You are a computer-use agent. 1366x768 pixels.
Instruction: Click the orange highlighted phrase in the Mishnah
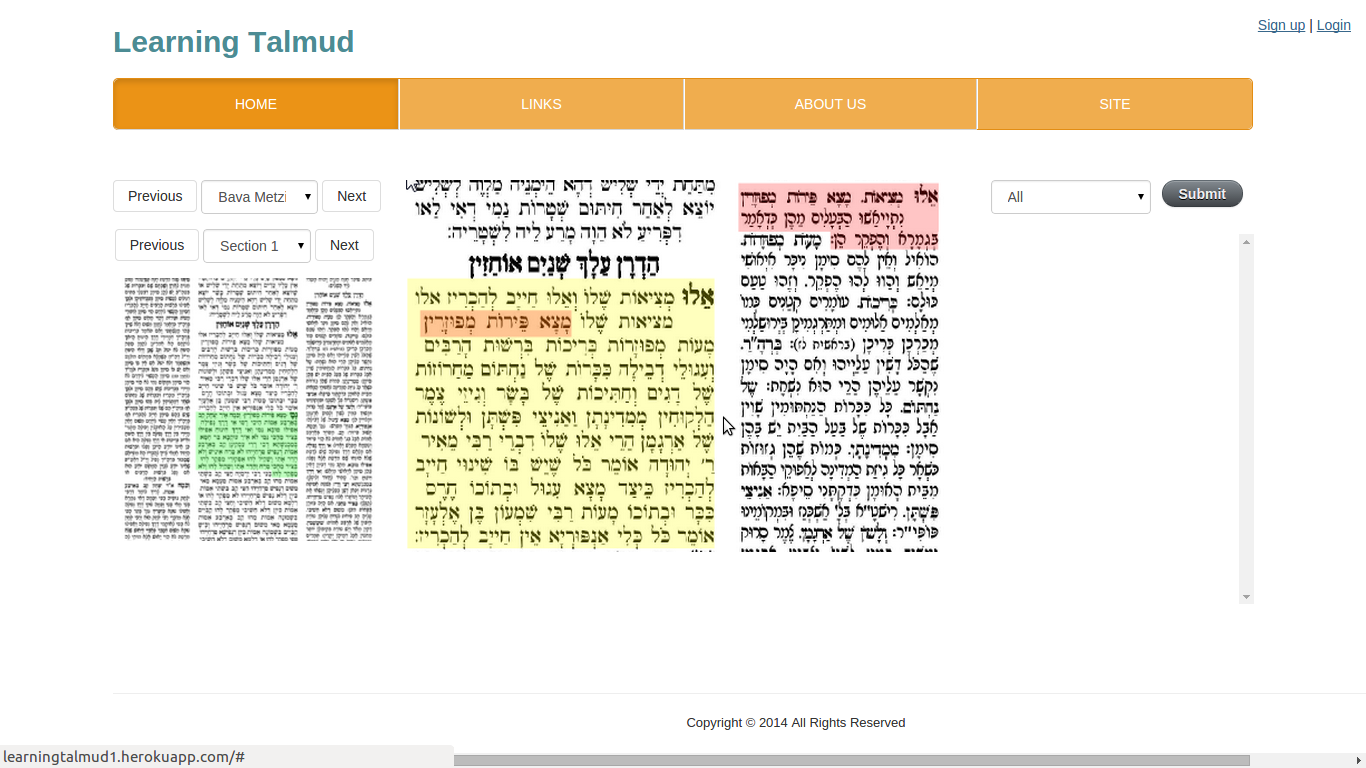pos(496,322)
